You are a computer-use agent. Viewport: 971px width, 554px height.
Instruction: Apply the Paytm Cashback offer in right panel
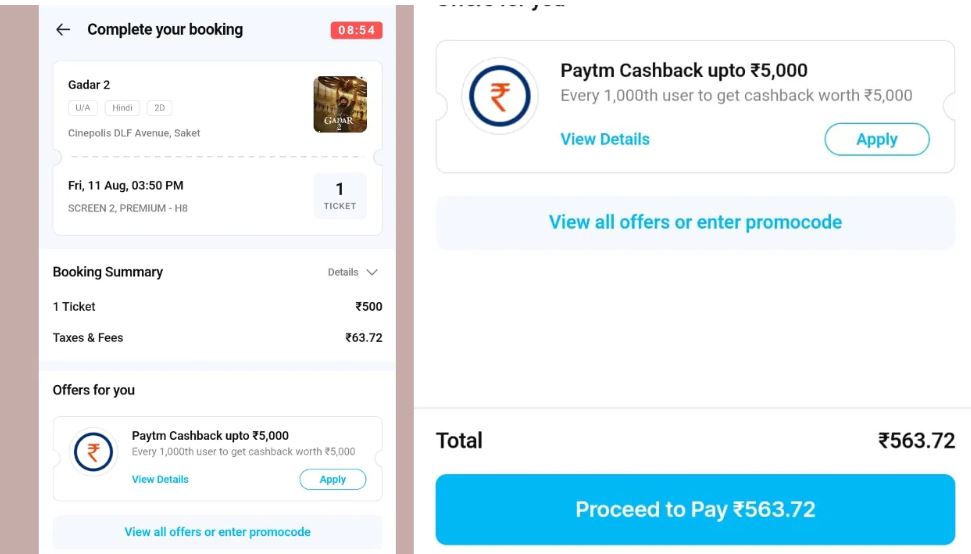877,139
